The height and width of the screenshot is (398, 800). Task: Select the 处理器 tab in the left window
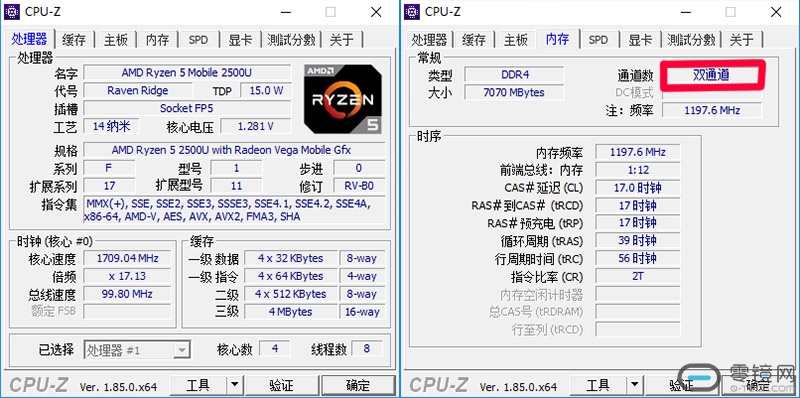click(x=30, y=39)
